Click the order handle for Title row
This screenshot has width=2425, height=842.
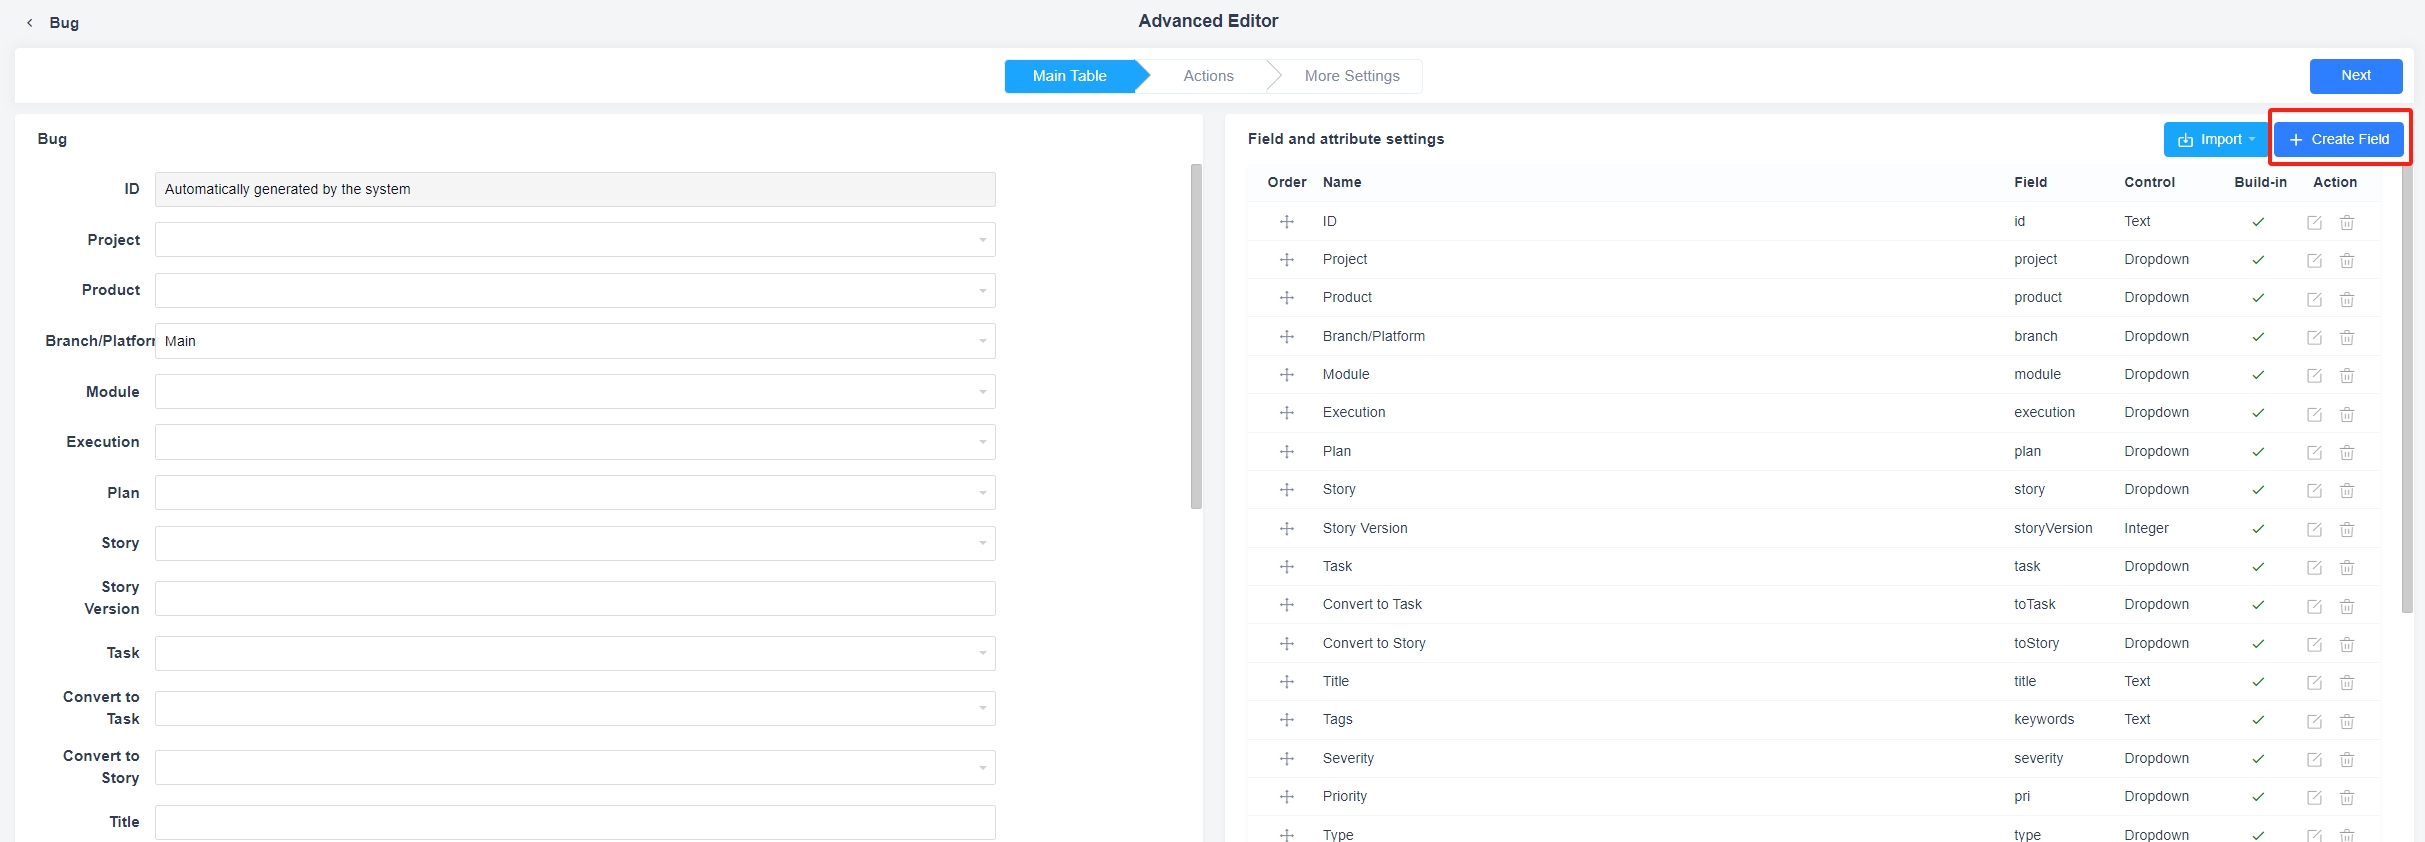[x=1287, y=682]
